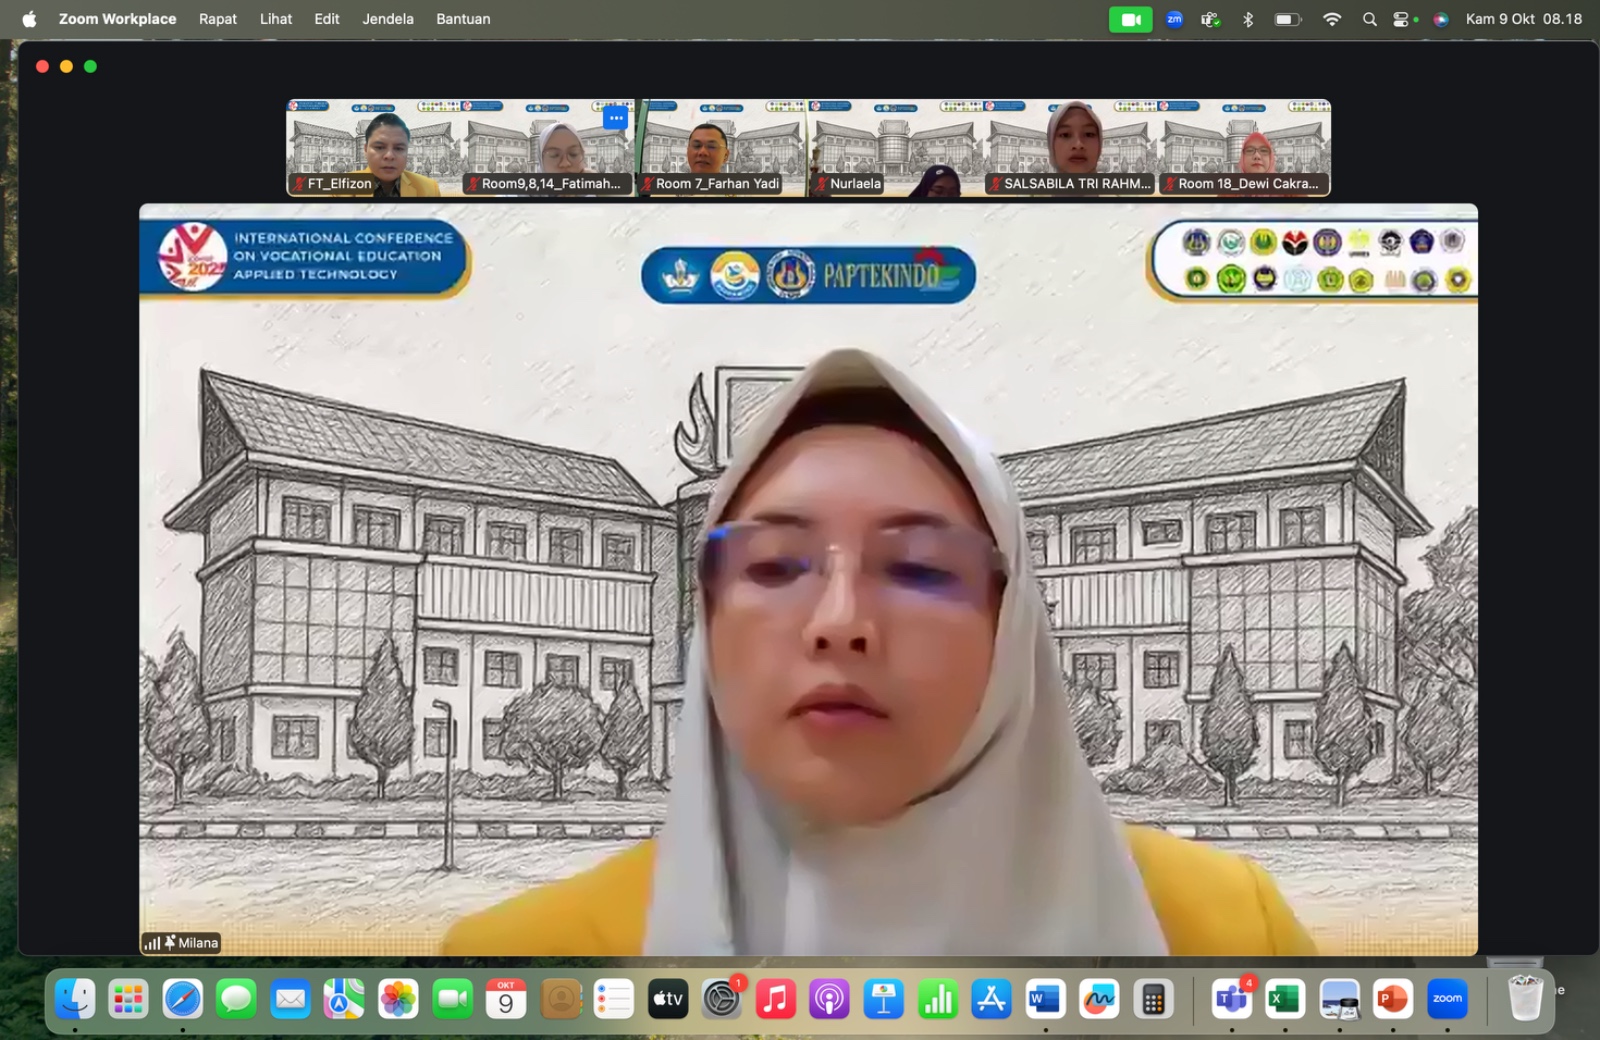Image resolution: width=1600 pixels, height=1040 pixels.
Task: Click the Zoom icon in the menu bar
Action: (1174, 19)
